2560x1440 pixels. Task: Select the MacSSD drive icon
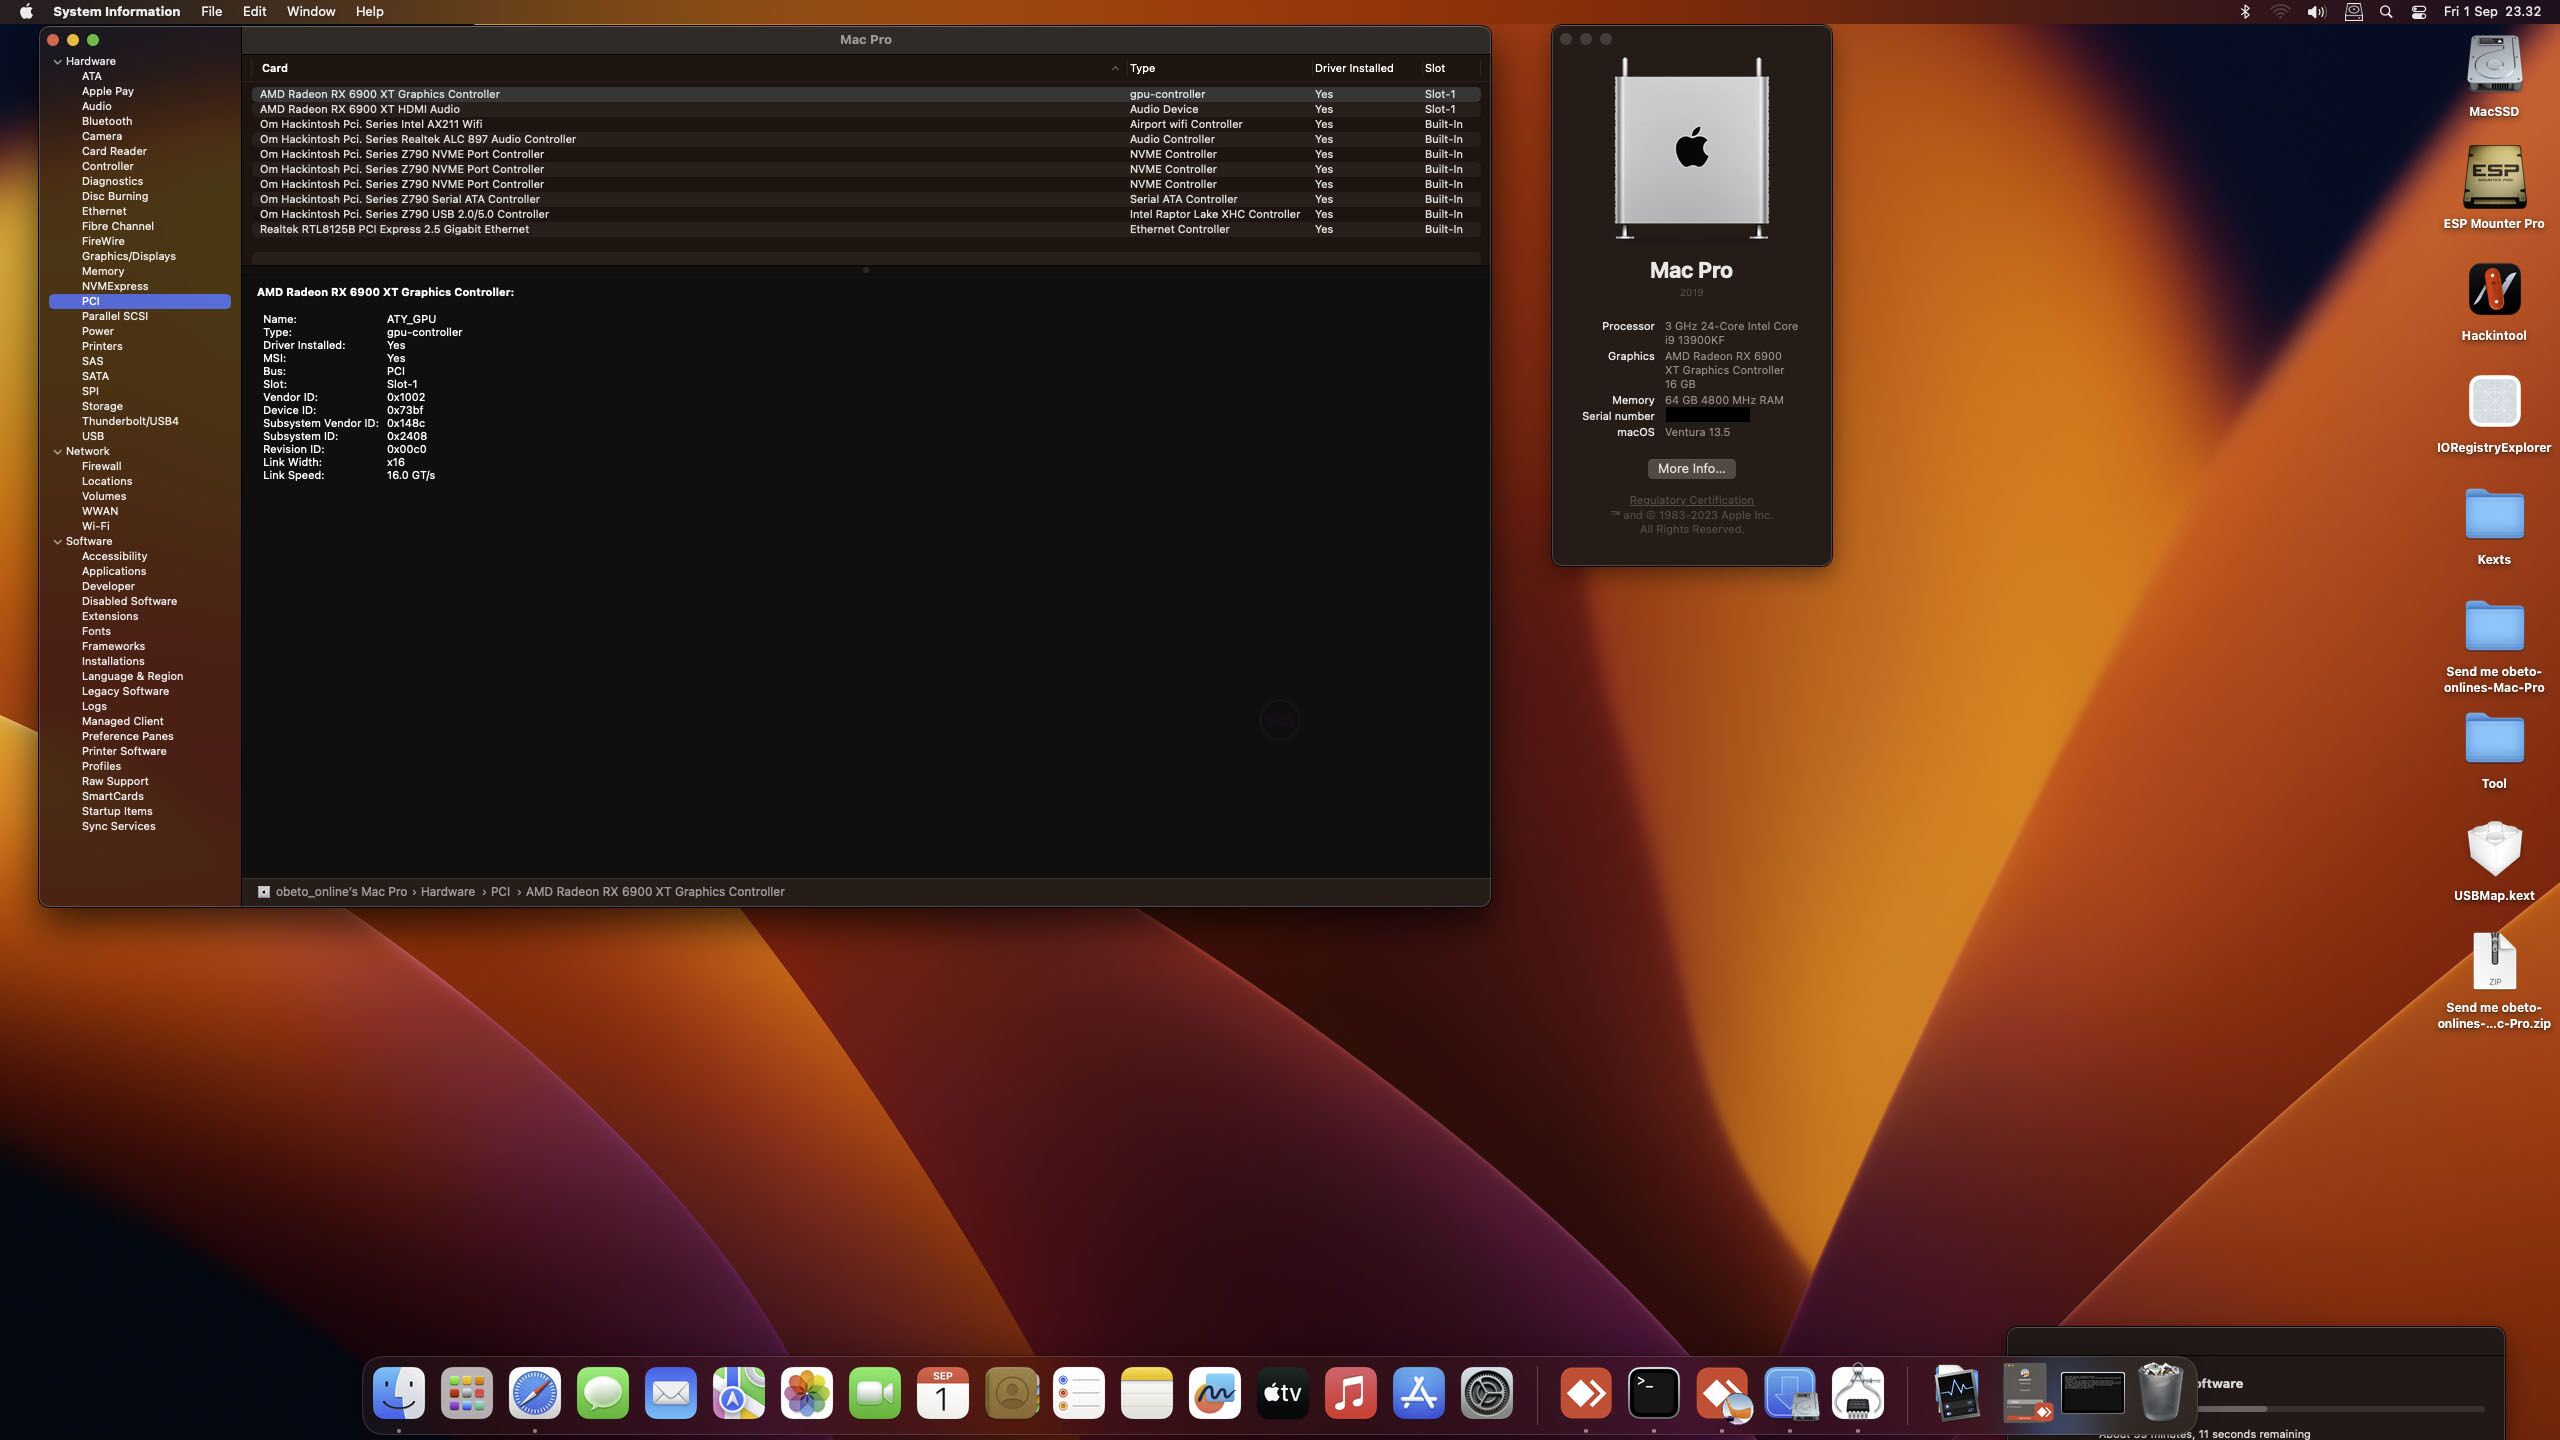pos(2493,66)
